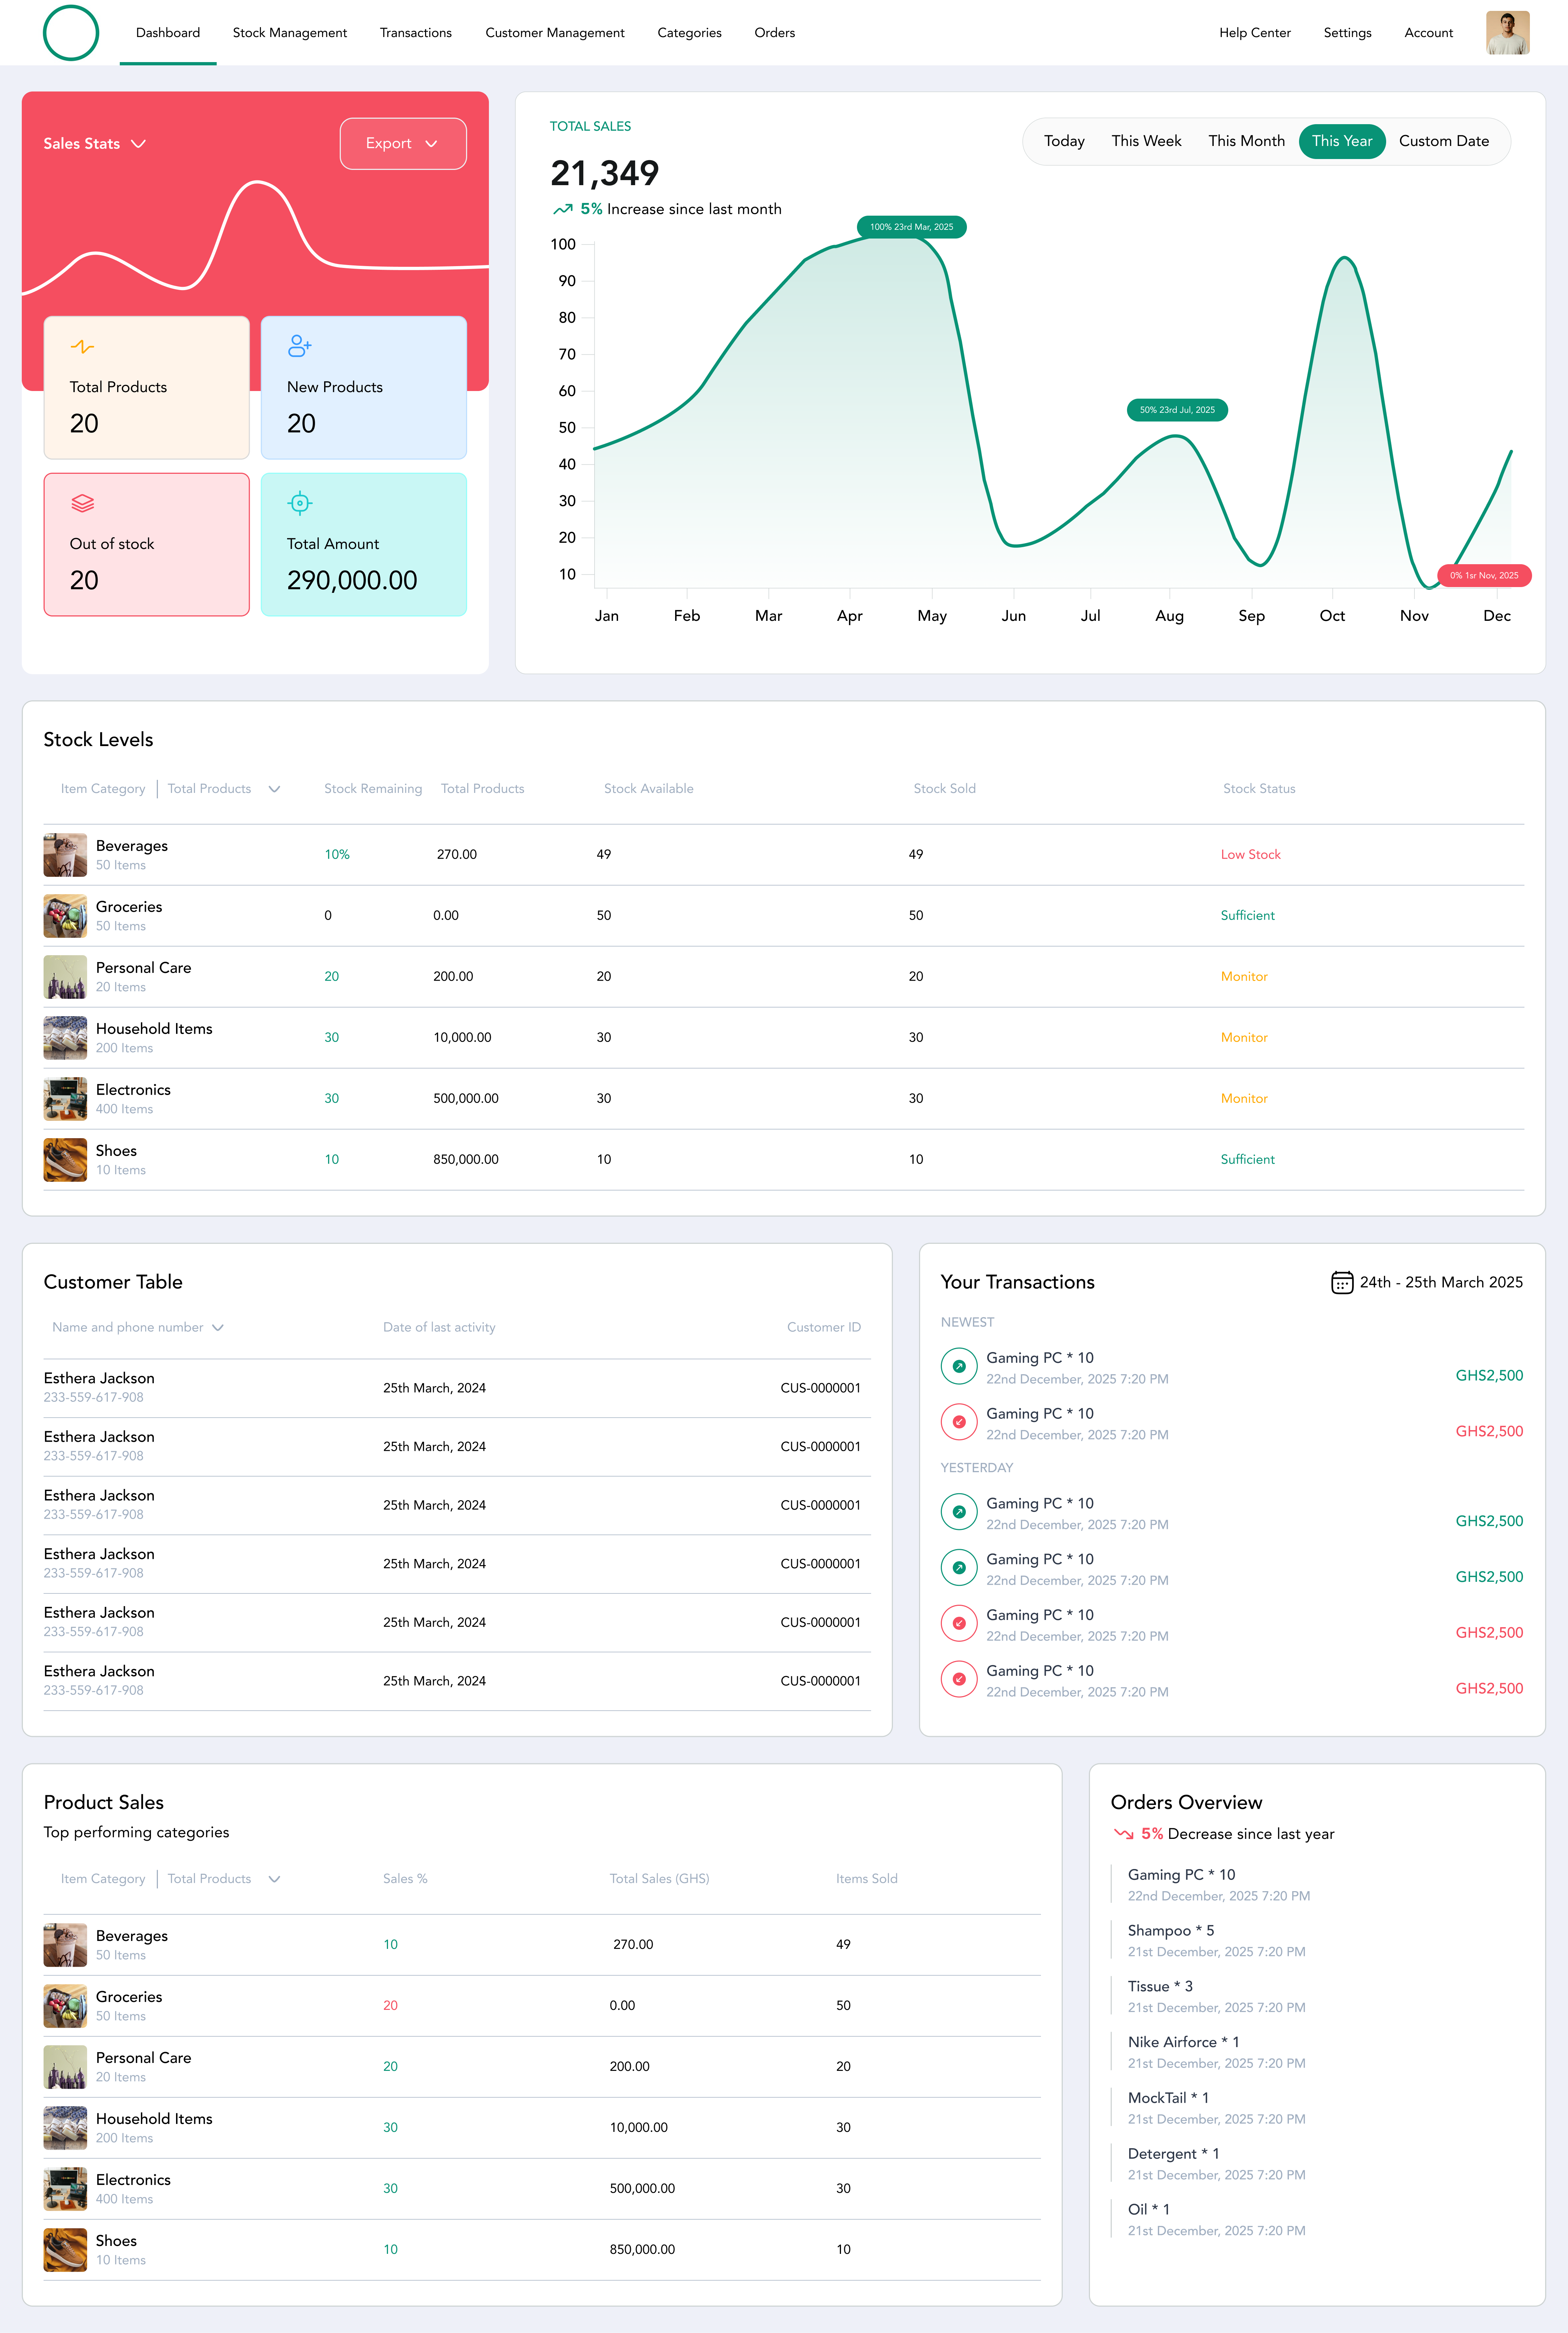
Task: Navigate to the Orders tab
Action: (774, 32)
